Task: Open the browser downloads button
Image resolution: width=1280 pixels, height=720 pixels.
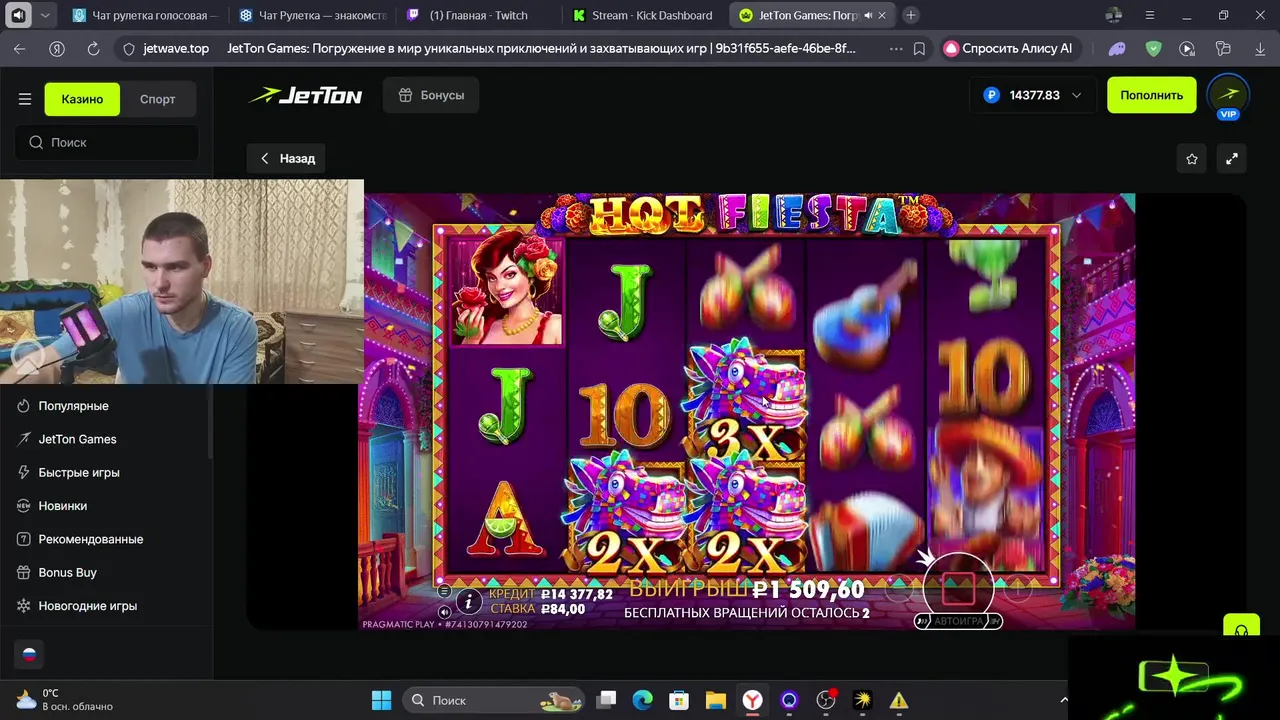Action: pos(1258,48)
